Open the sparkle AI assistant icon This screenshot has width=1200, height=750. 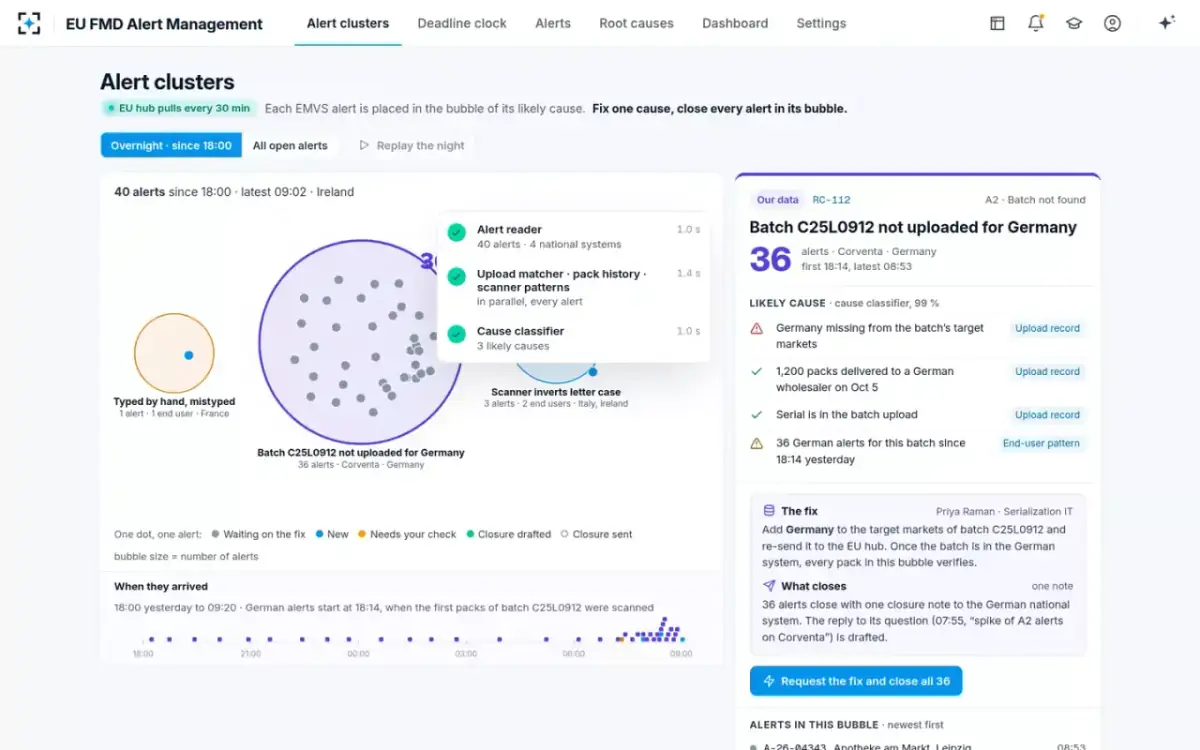1166,23
